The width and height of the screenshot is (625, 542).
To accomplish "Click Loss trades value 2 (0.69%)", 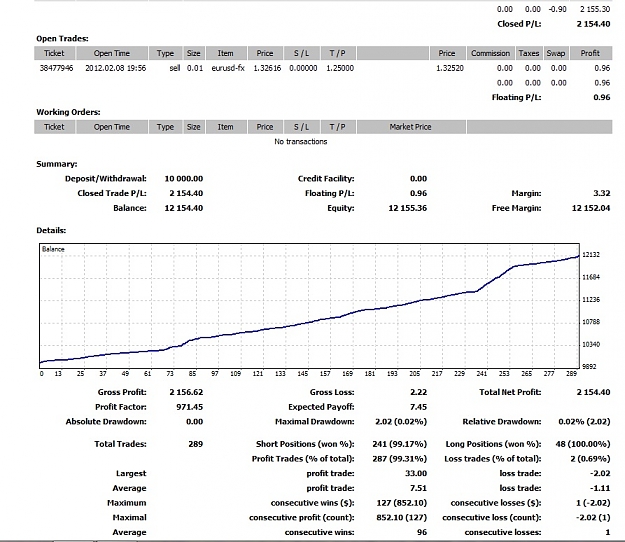I will pos(590,459).
